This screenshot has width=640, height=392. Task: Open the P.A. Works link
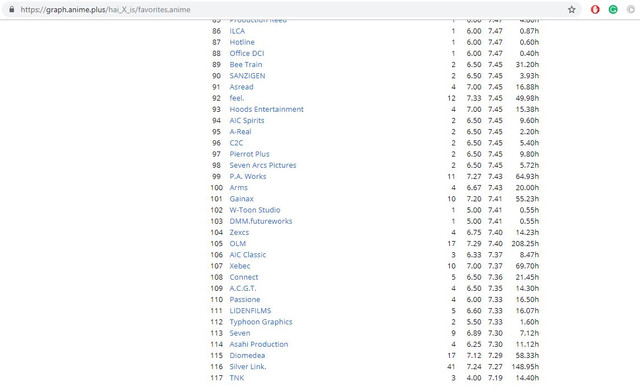248,176
